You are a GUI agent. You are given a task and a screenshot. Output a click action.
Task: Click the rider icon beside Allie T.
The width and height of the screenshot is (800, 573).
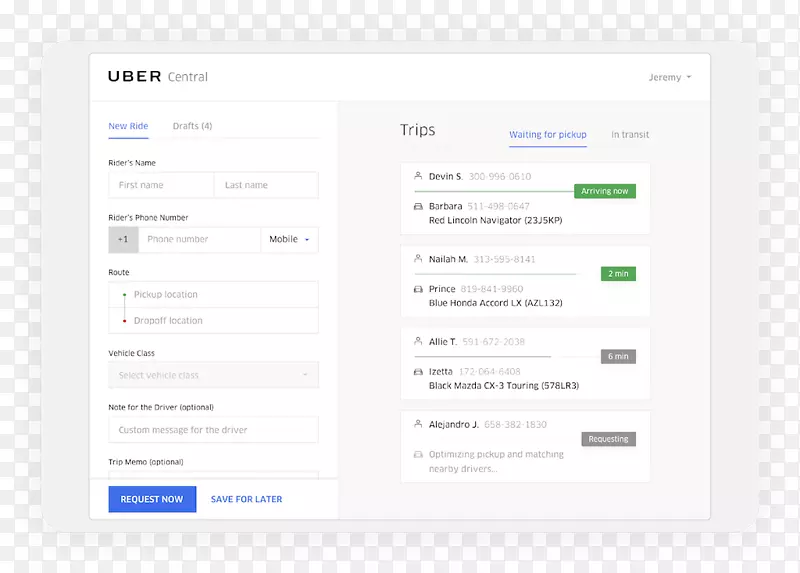418,341
